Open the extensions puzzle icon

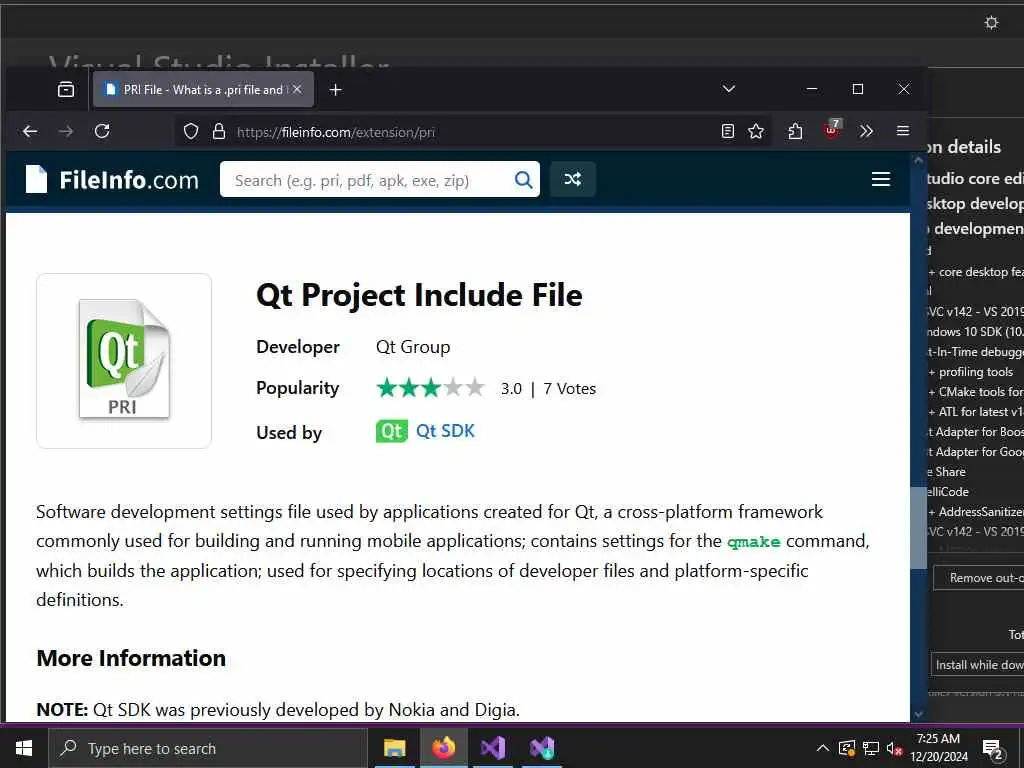[x=795, y=131]
